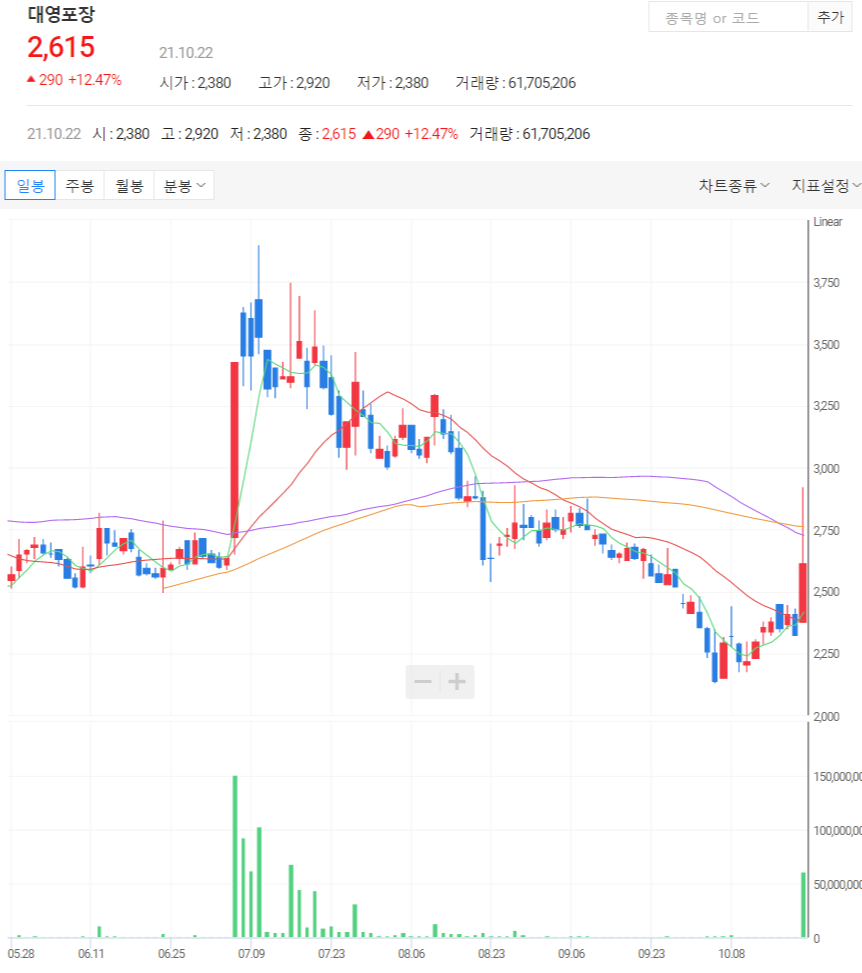This screenshot has height=973, width=862.
Task: Click the 대영포장 stock name title
Action: click(61, 14)
